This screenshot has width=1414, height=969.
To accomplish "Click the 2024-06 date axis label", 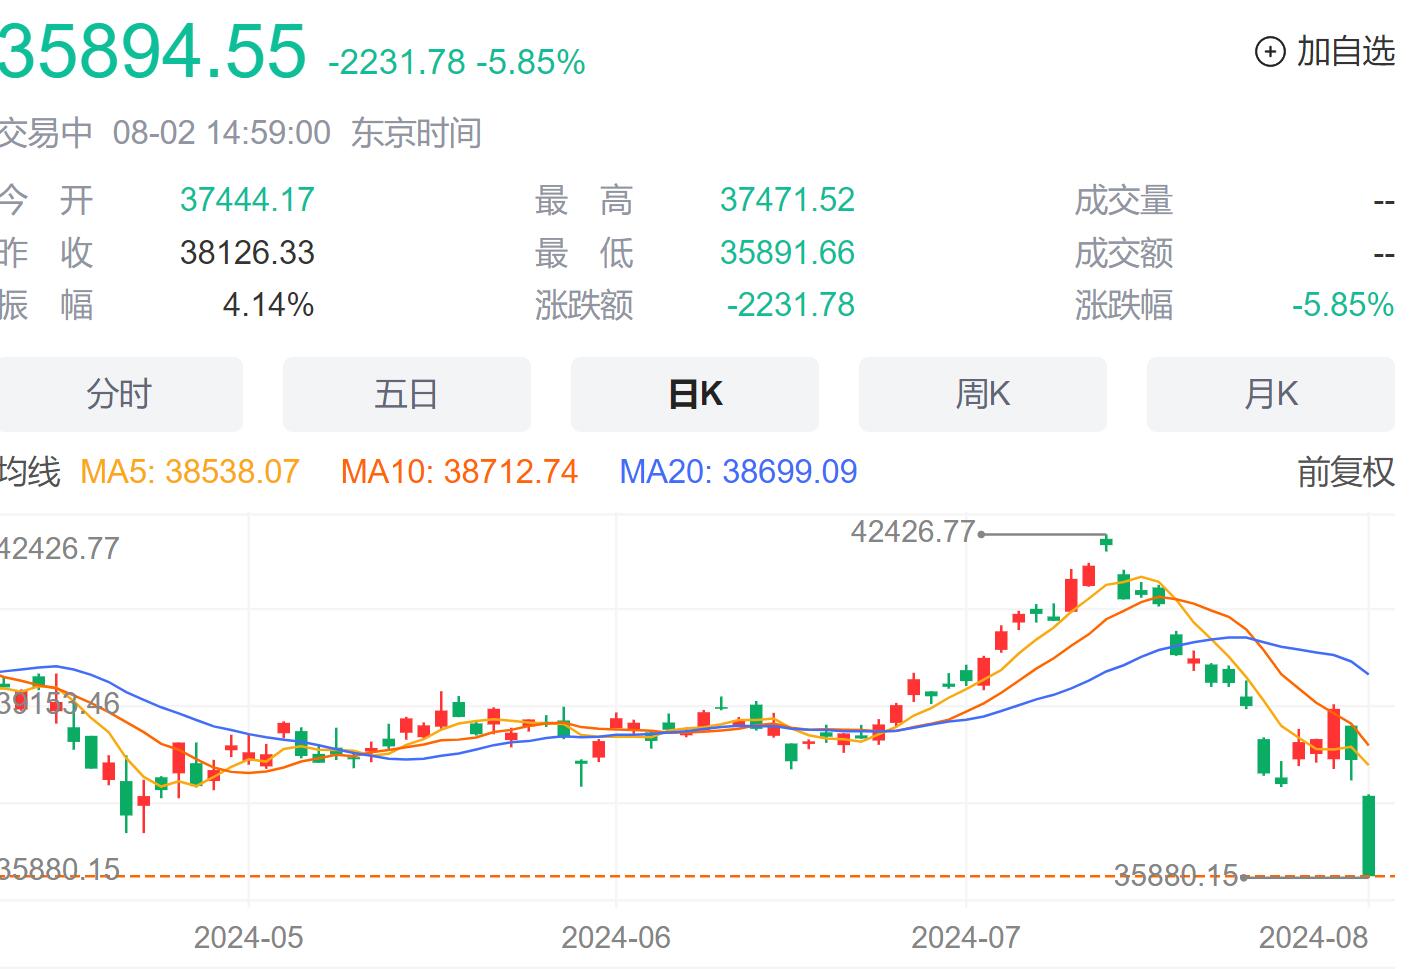I will click(x=616, y=938).
